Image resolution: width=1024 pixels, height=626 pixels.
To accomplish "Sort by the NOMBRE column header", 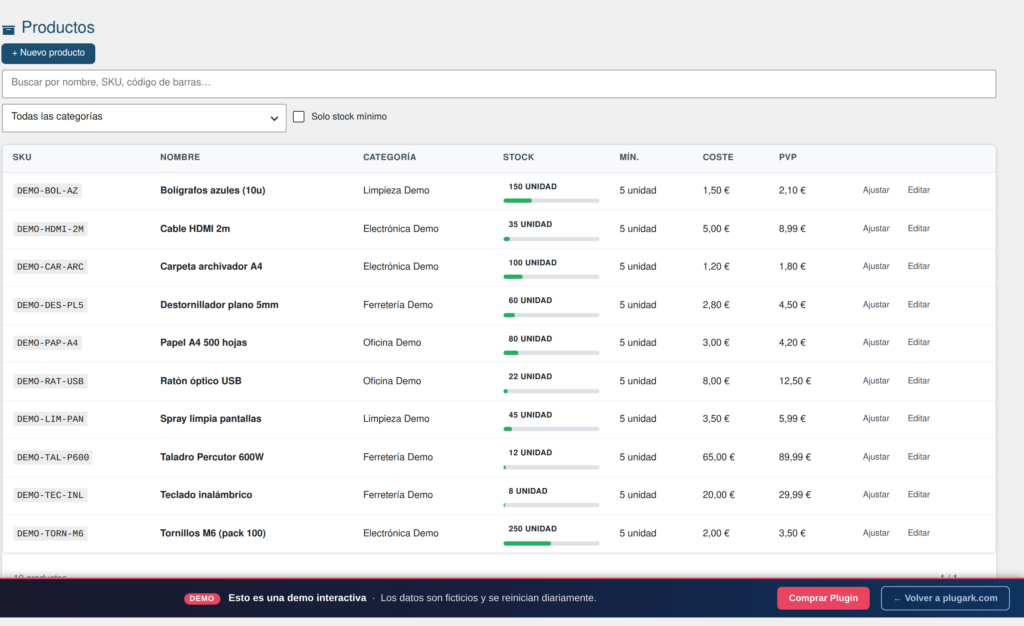I will (180, 157).
